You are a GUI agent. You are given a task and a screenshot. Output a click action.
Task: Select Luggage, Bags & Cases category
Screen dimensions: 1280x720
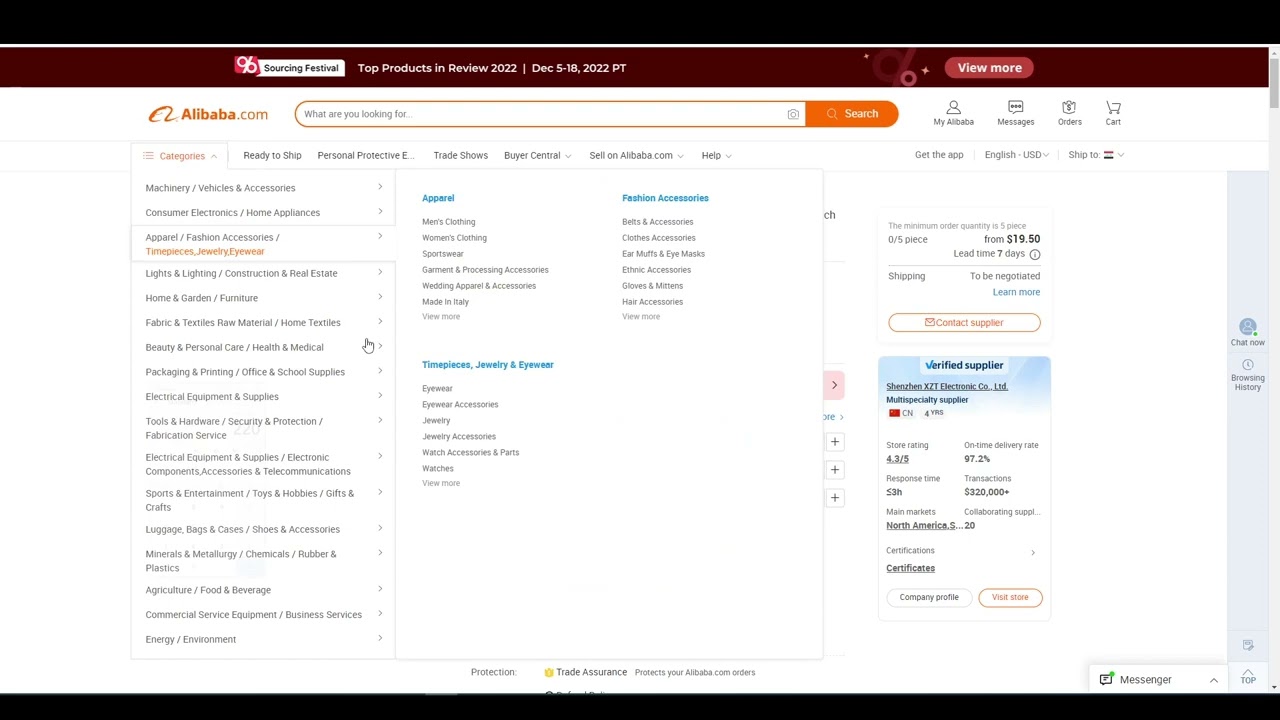(264, 529)
